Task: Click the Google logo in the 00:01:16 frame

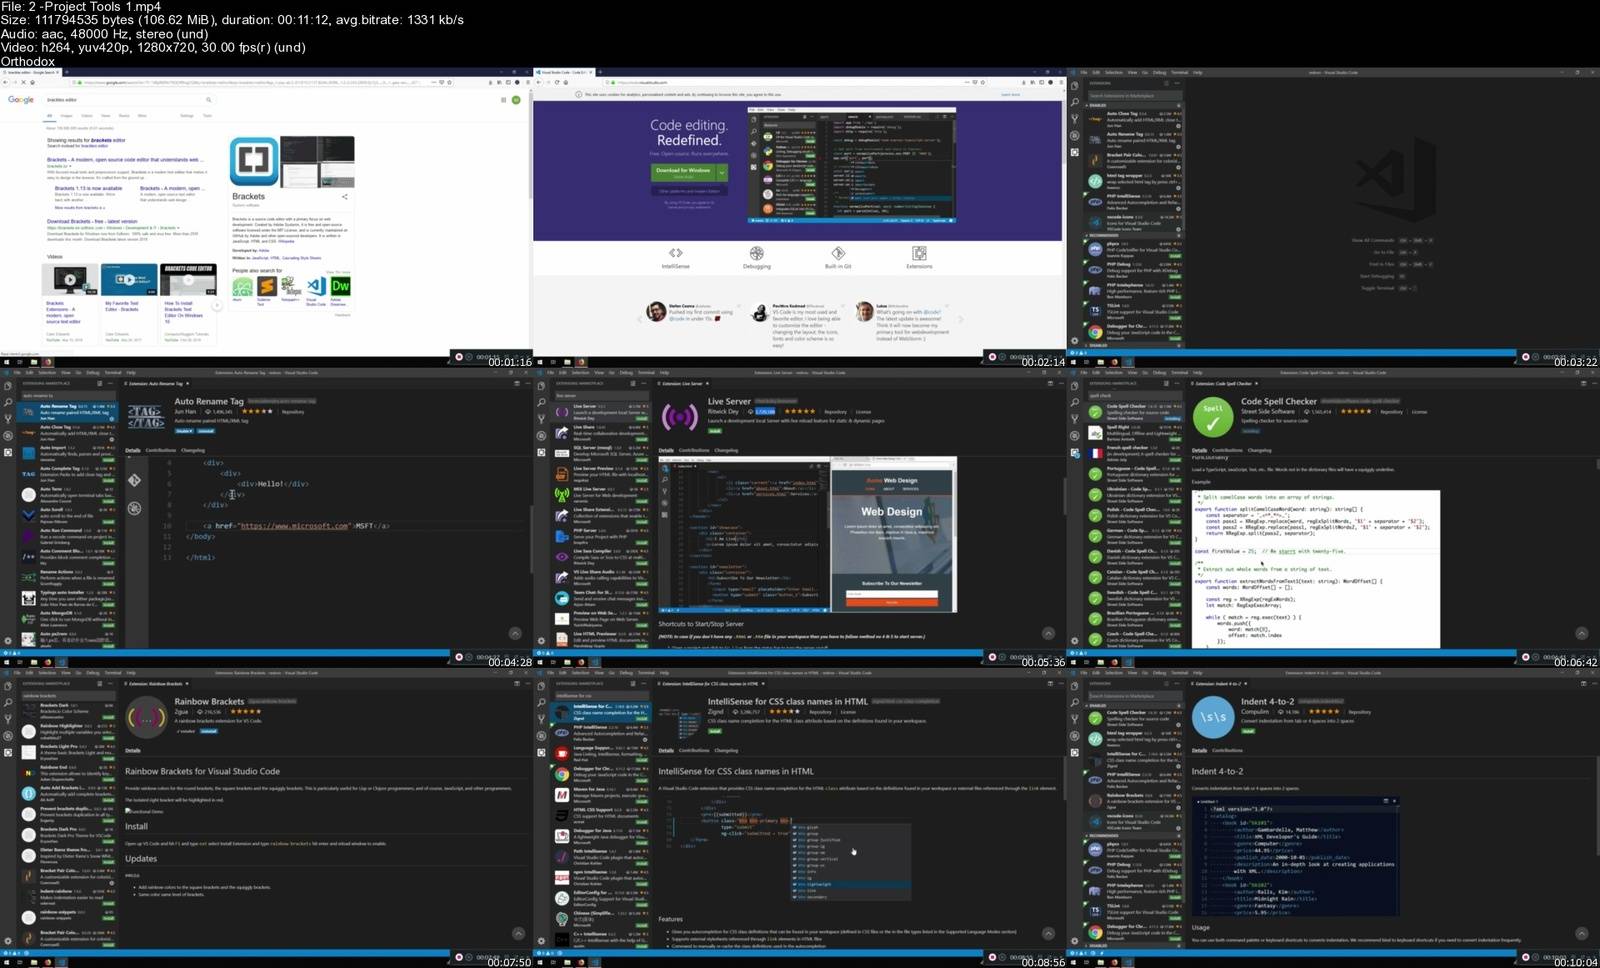Action: [21, 100]
